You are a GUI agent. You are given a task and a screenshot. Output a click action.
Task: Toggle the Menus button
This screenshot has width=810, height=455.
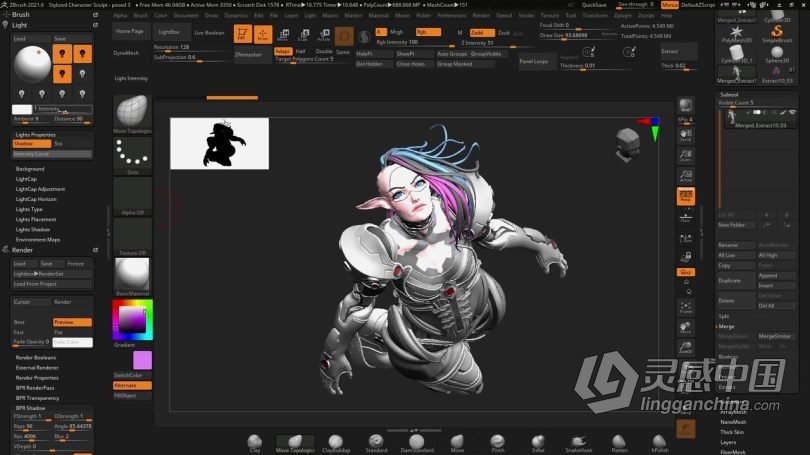click(669, 5)
